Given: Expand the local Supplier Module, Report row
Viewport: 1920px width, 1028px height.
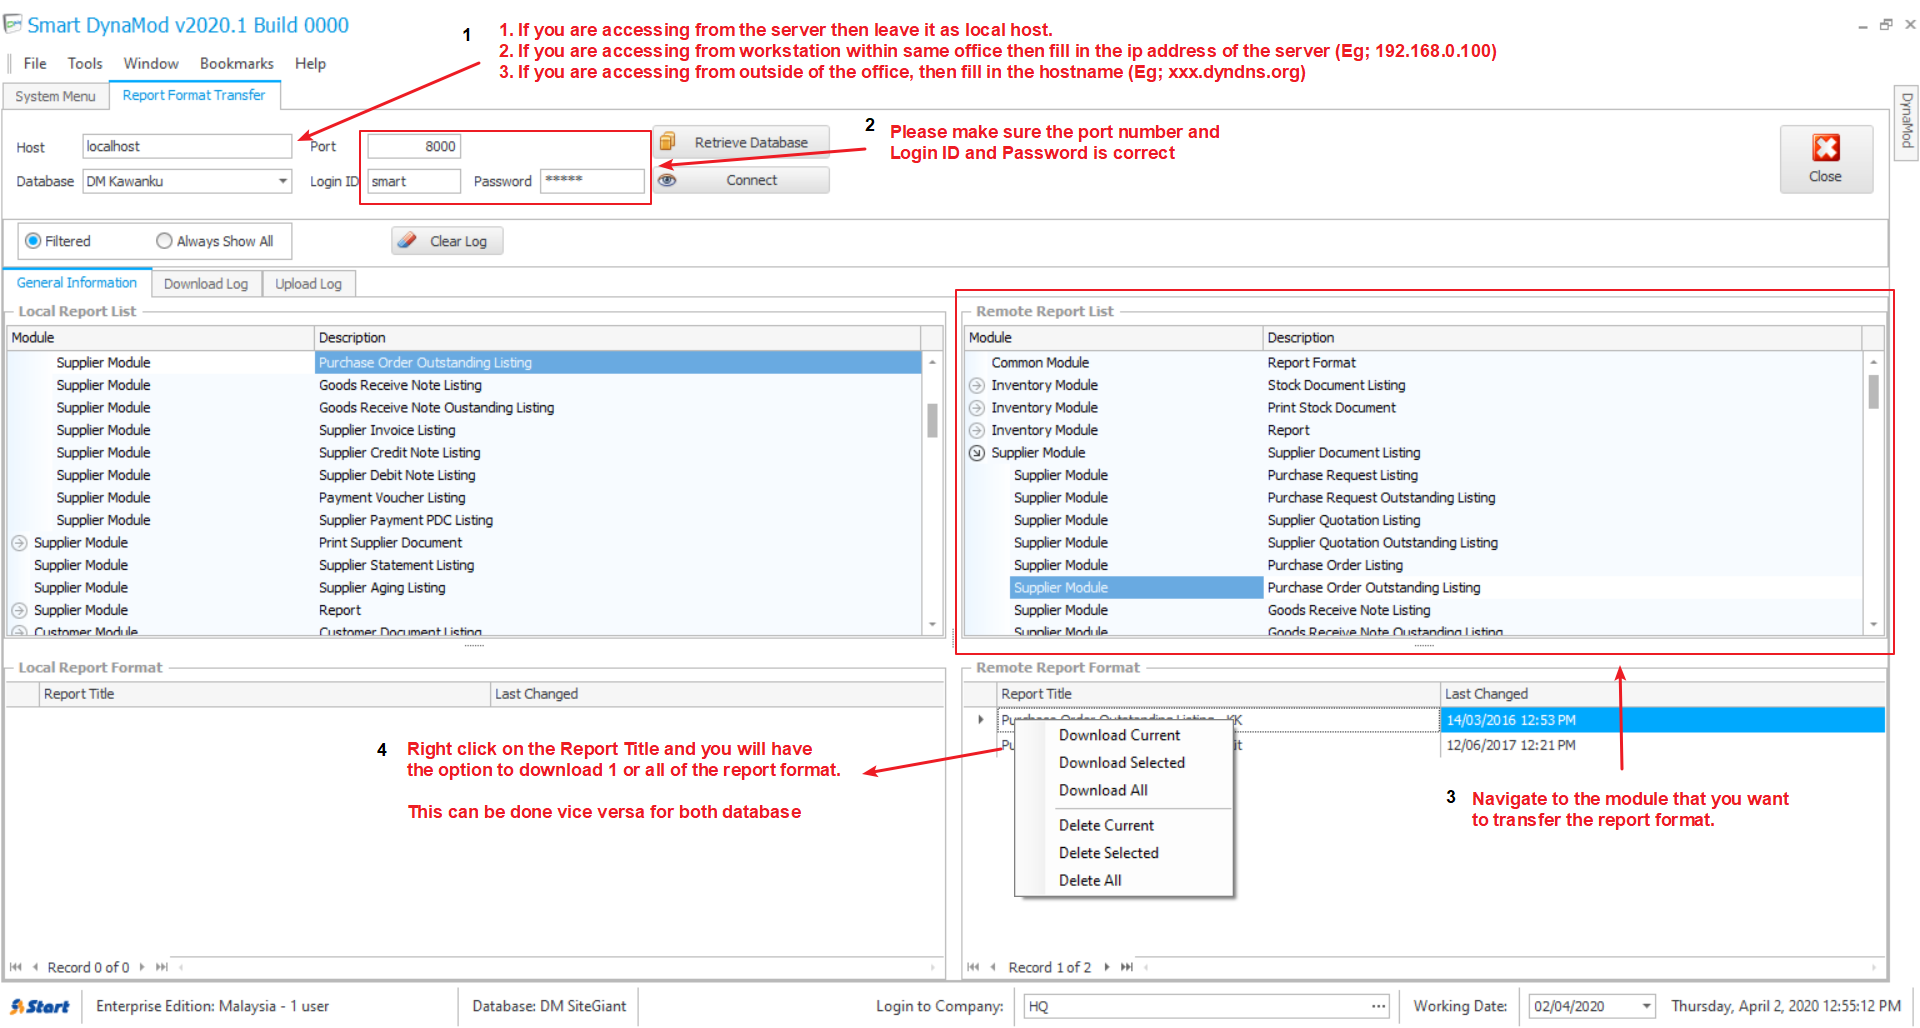Looking at the screenshot, I should (19, 610).
